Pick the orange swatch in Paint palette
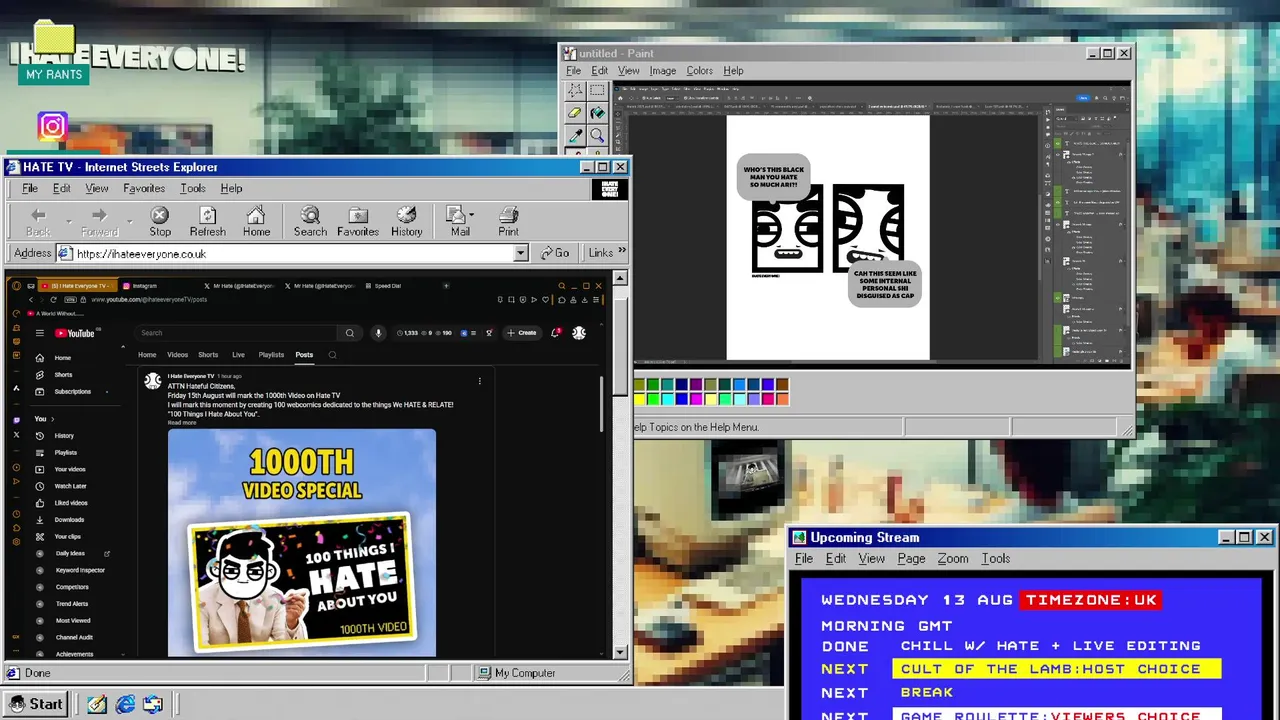 click(782, 399)
